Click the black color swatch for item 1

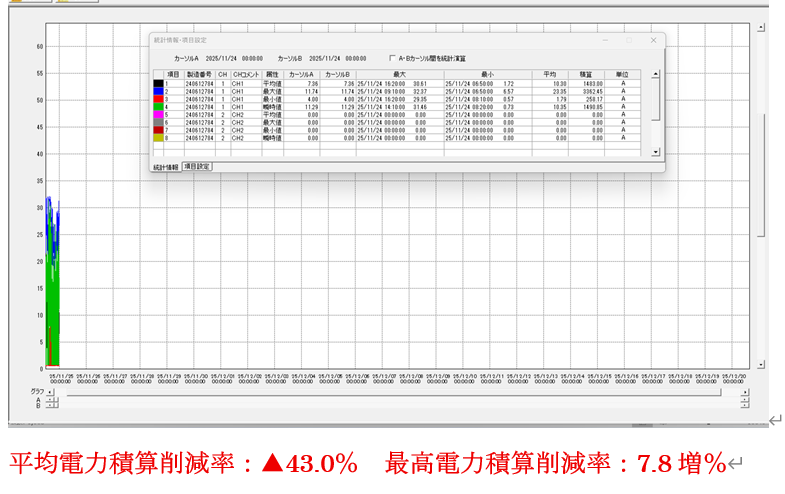point(157,83)
